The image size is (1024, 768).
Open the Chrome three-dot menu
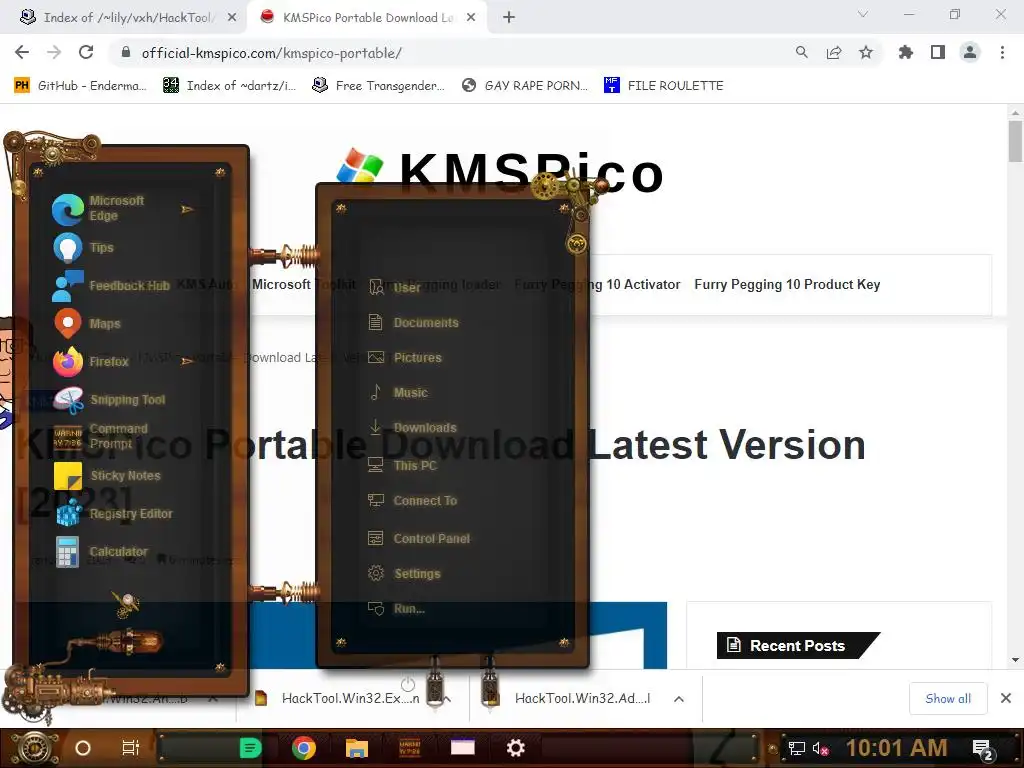pyautogui.click(x=1002, y=53)
